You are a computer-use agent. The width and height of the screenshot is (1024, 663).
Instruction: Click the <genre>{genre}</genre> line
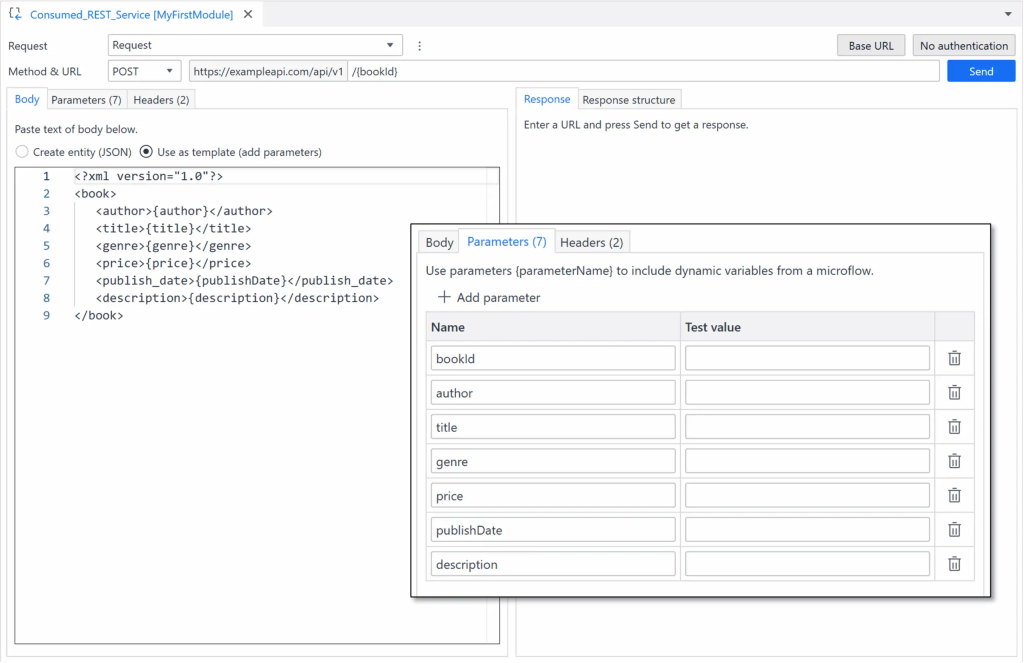pos(174,246)
